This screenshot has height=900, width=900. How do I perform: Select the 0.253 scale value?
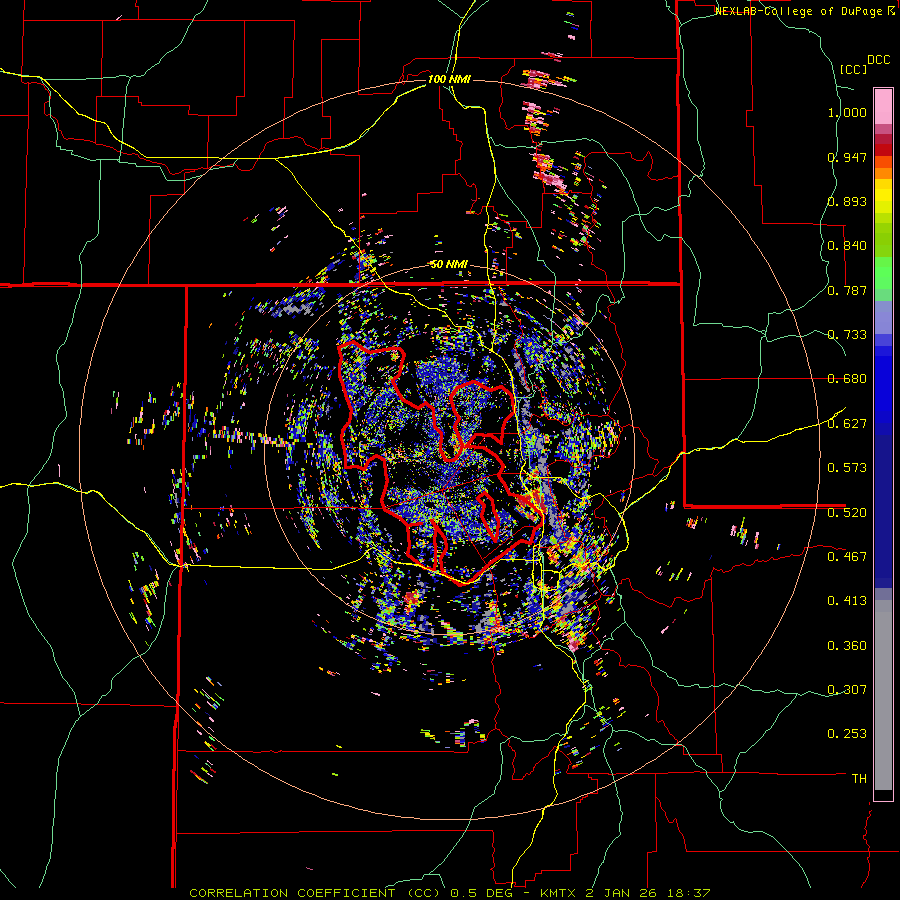[847, 734]
